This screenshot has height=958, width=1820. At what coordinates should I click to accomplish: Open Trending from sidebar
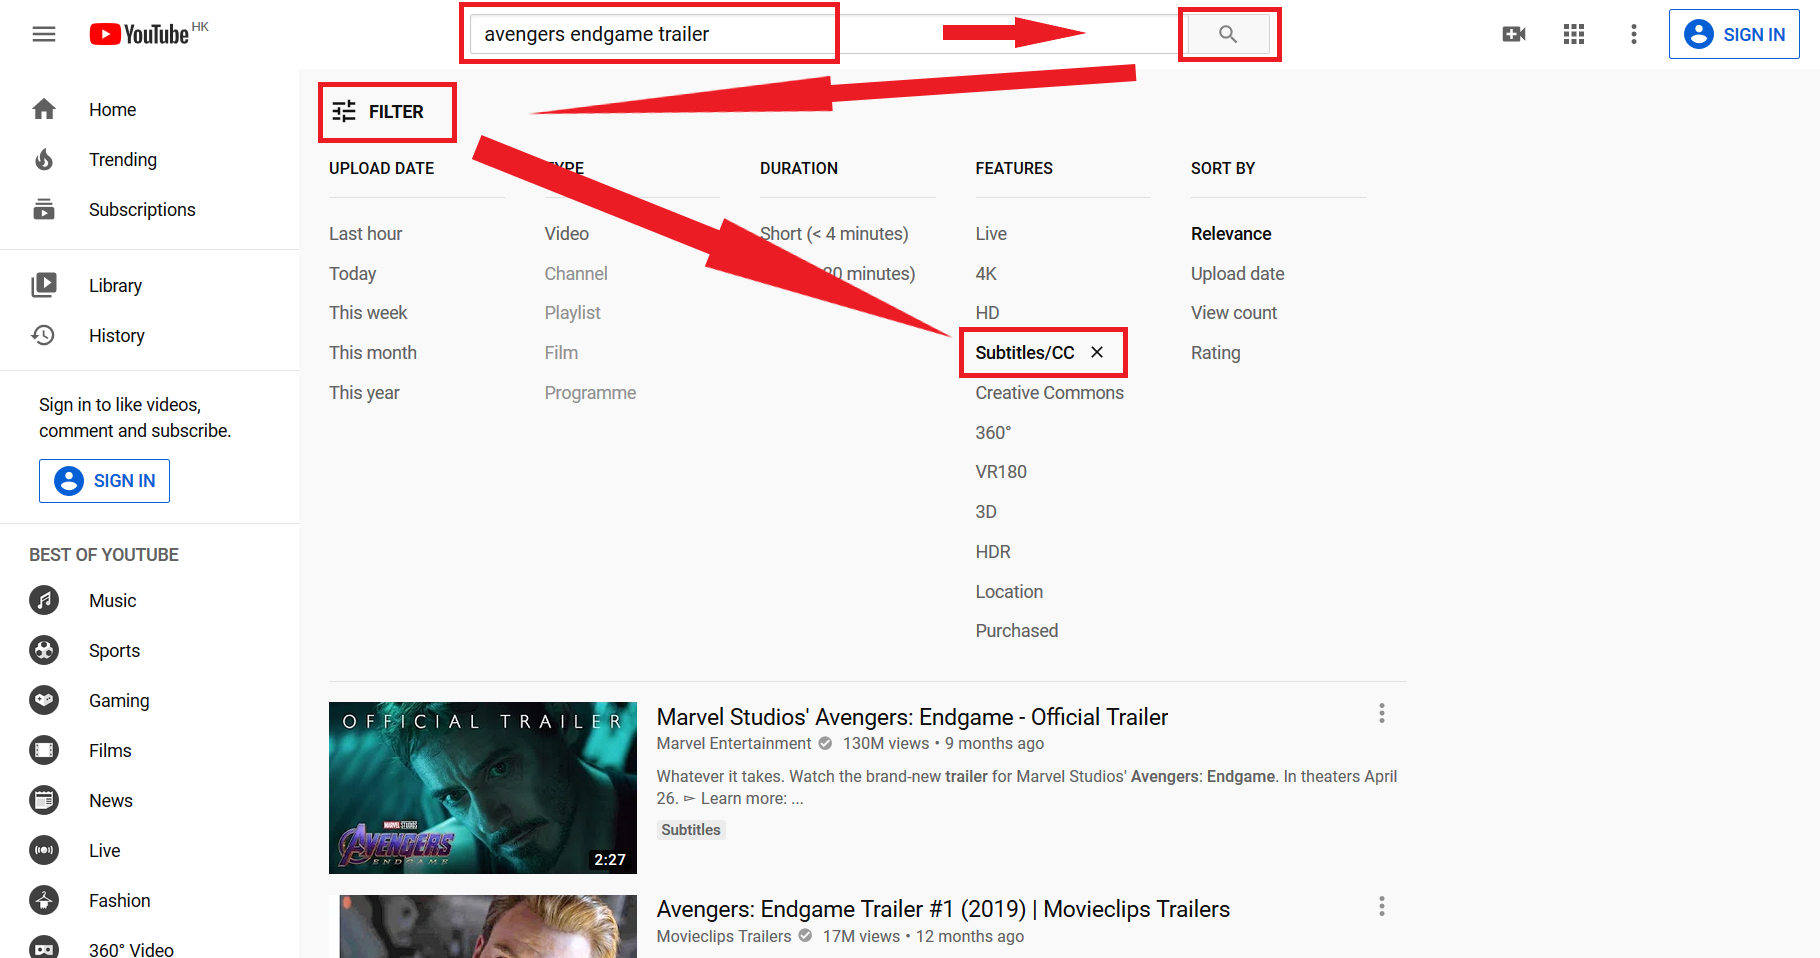point(123,159)
